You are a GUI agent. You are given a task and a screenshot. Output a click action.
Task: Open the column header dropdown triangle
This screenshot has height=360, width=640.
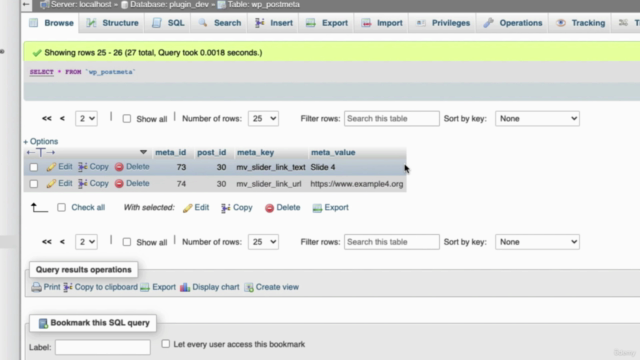click(143, 152)
